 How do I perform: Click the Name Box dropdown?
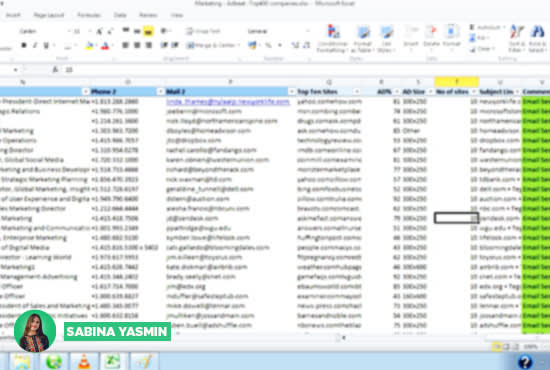[x=15, y=70]
